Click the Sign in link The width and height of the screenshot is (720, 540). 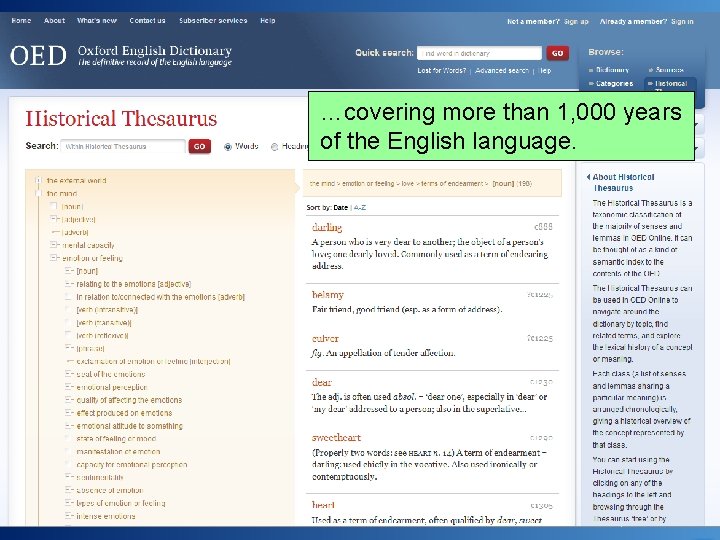682,22
